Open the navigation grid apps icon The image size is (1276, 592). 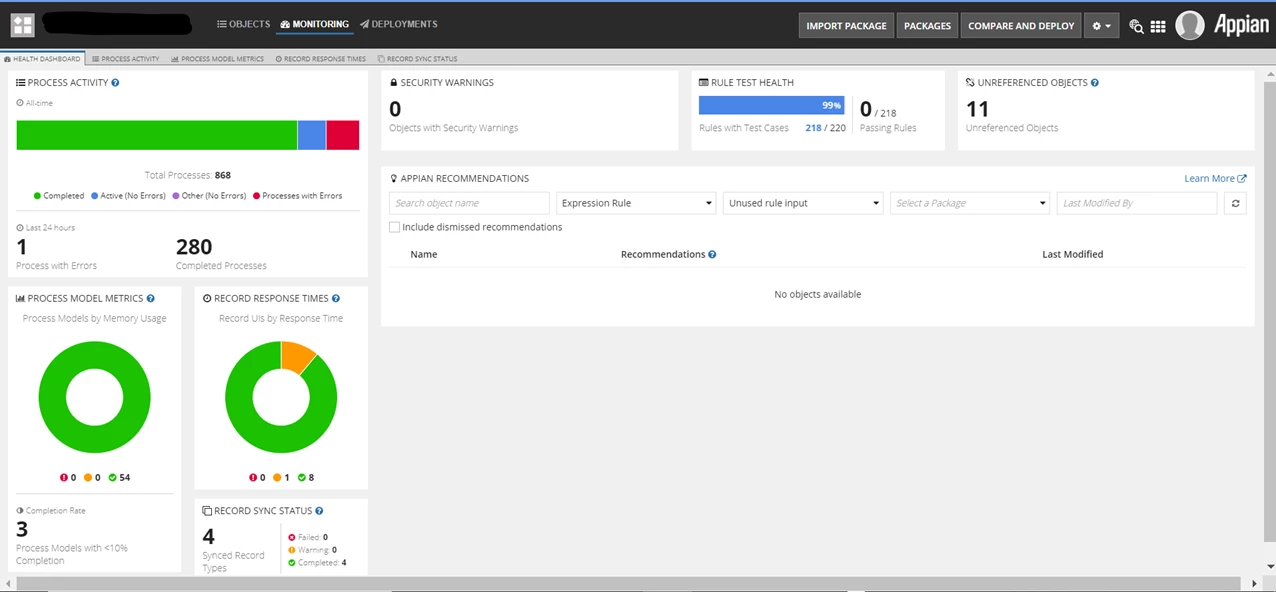pos(1158,26)
